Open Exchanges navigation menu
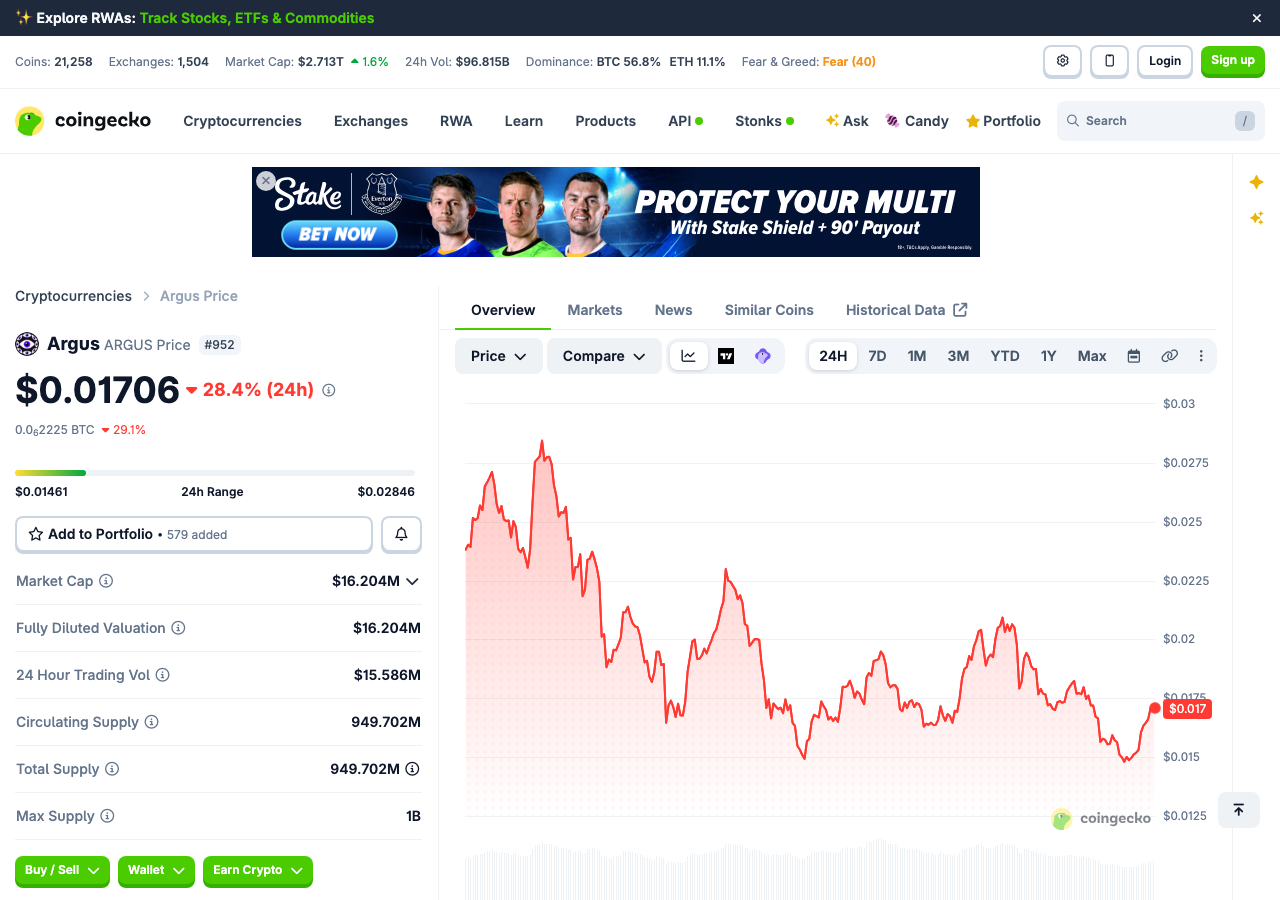 pyautogui.click(x=371, y=121)
